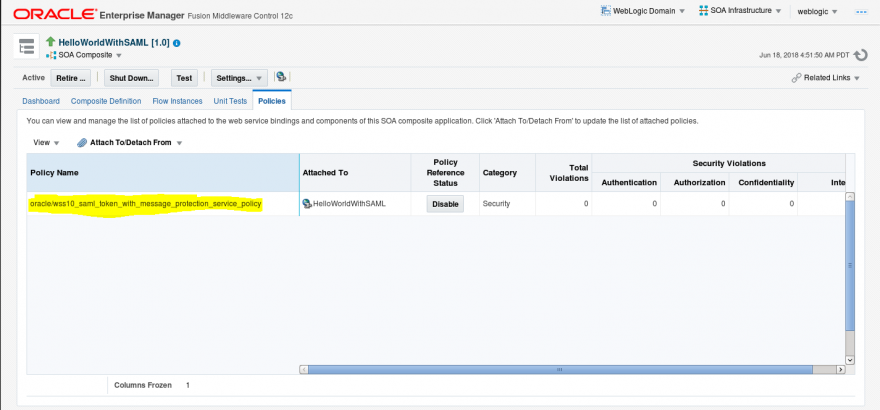Click the HelloWorldWithSAML [1.0] title
The height and width of the screenshot is (410, 880).
114,43
